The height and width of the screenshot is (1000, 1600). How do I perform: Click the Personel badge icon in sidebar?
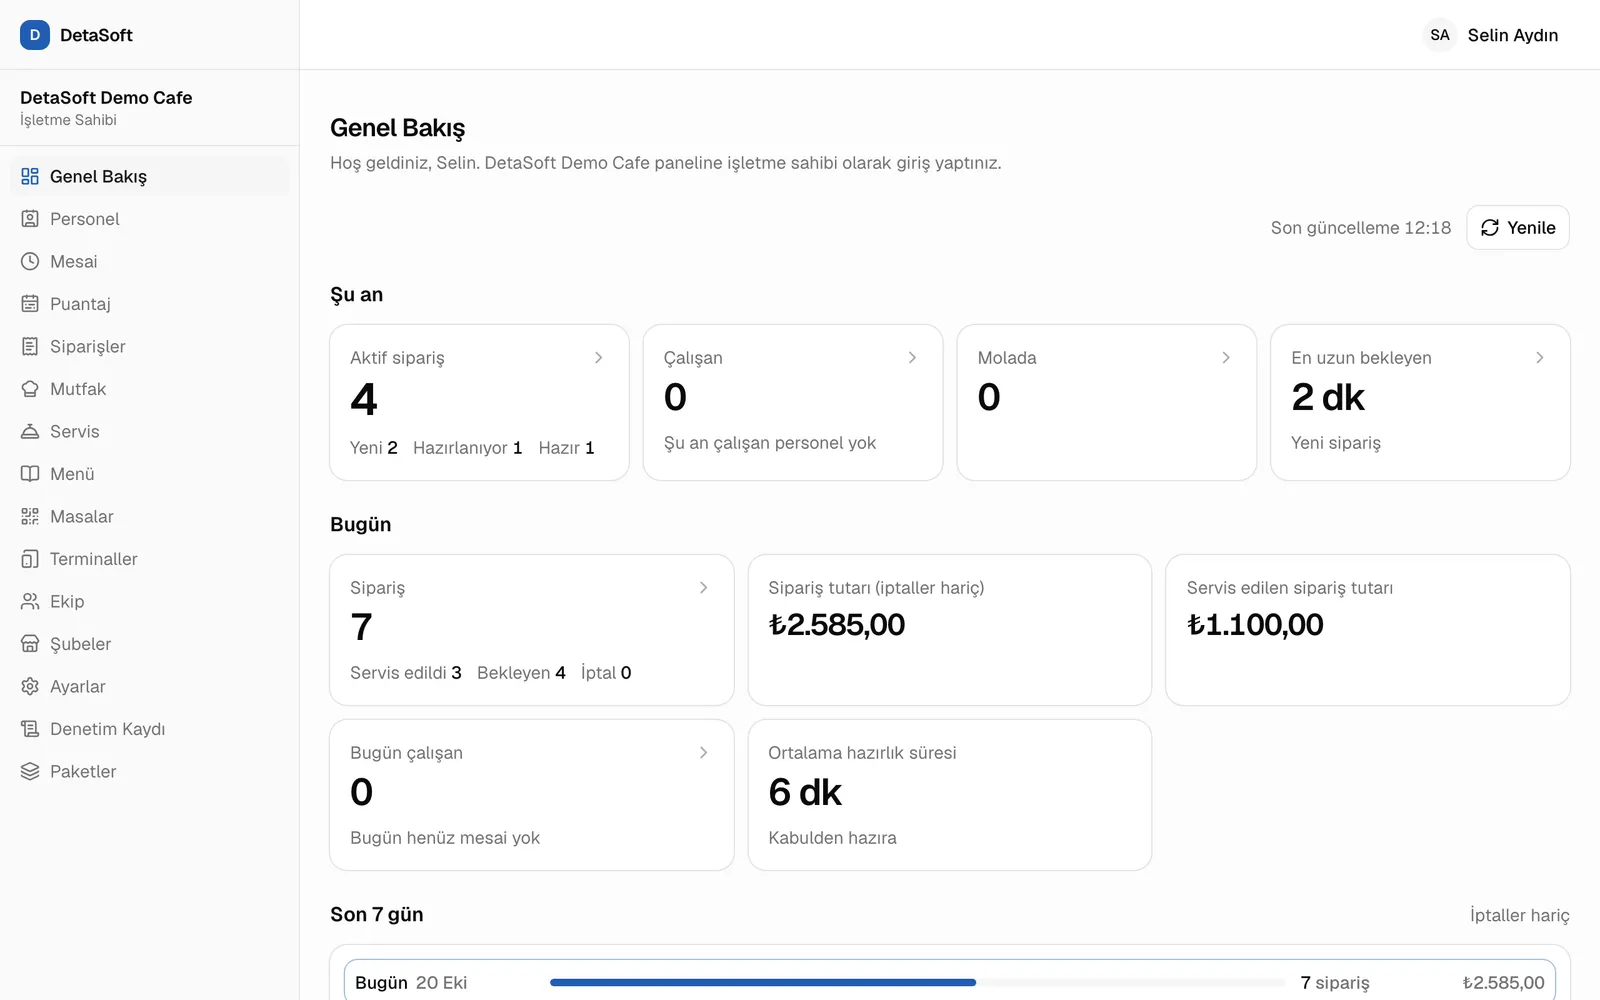pos(30,219)
